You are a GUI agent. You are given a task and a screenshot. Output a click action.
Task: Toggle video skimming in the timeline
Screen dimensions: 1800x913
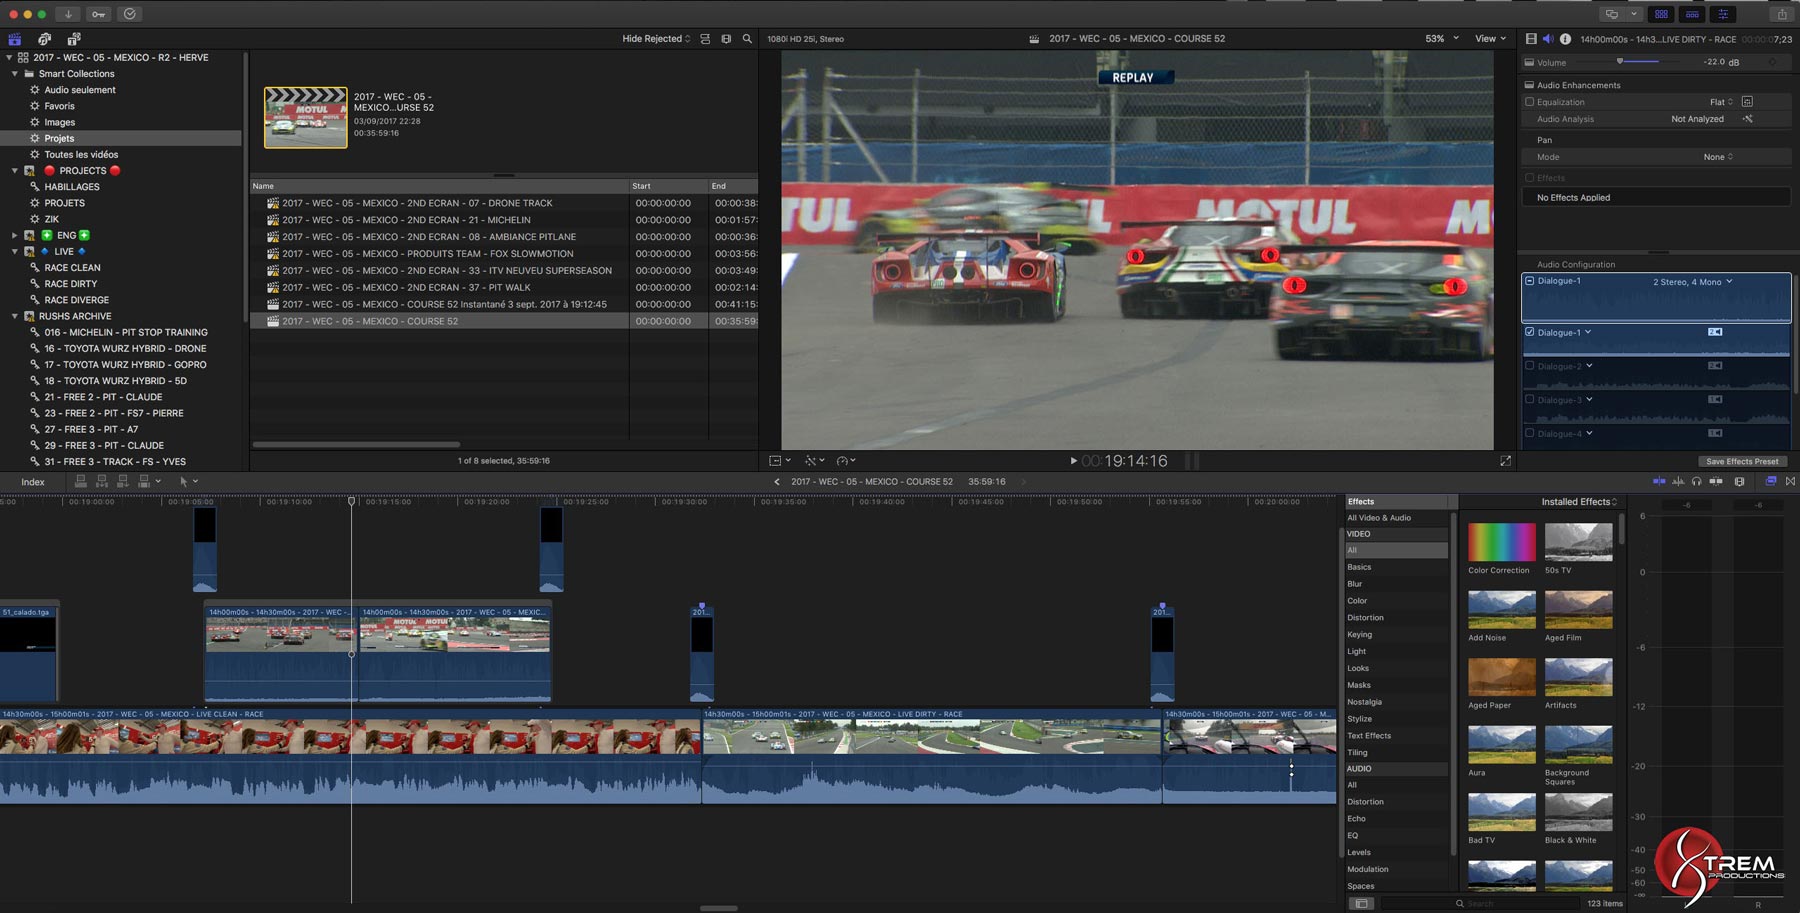tap(1659, 481)
